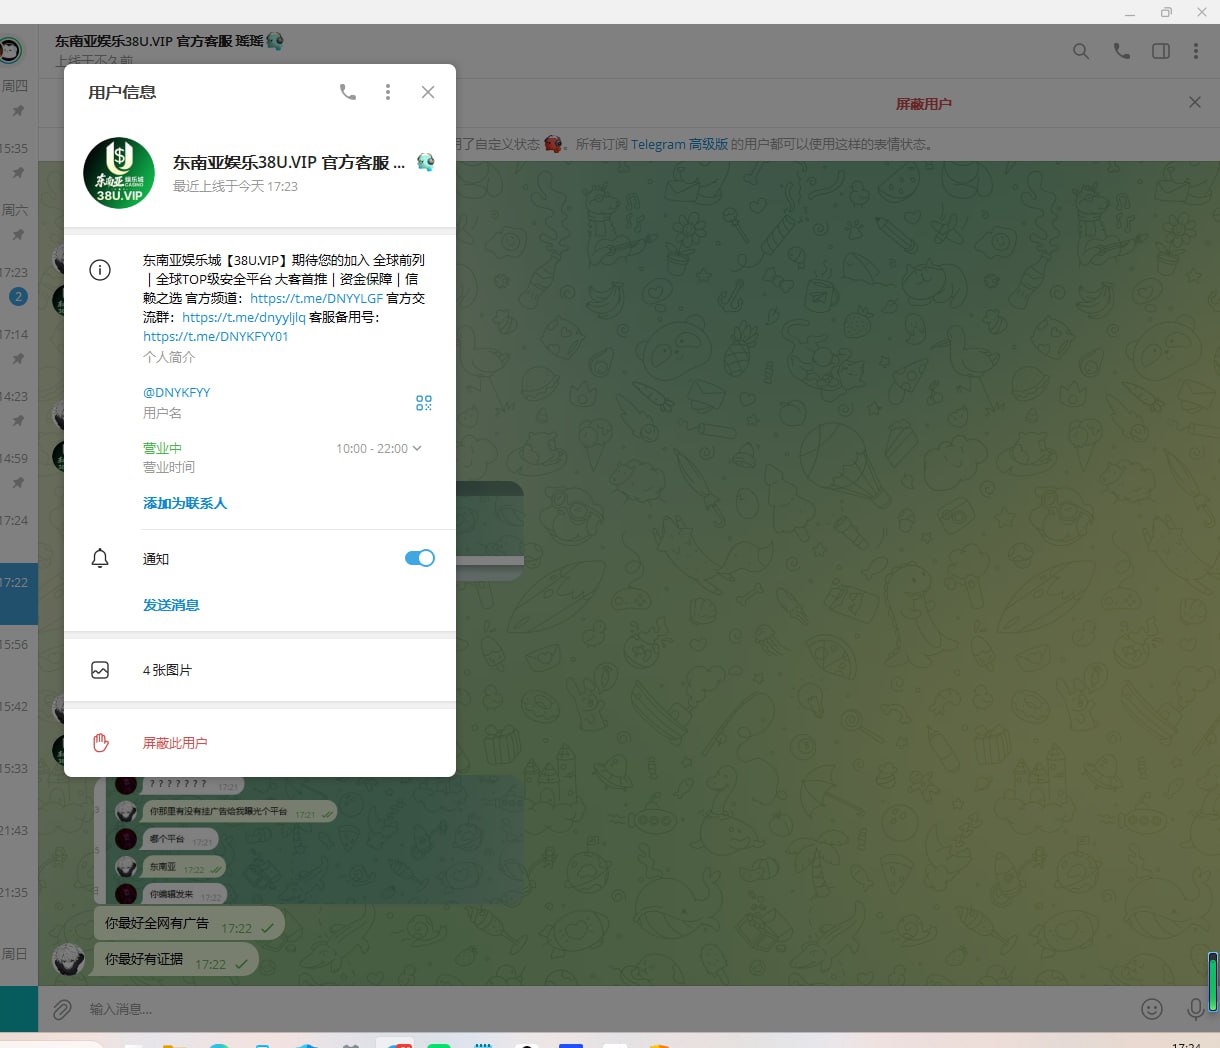
Task: Add this user as a contact
Action: 185,503
